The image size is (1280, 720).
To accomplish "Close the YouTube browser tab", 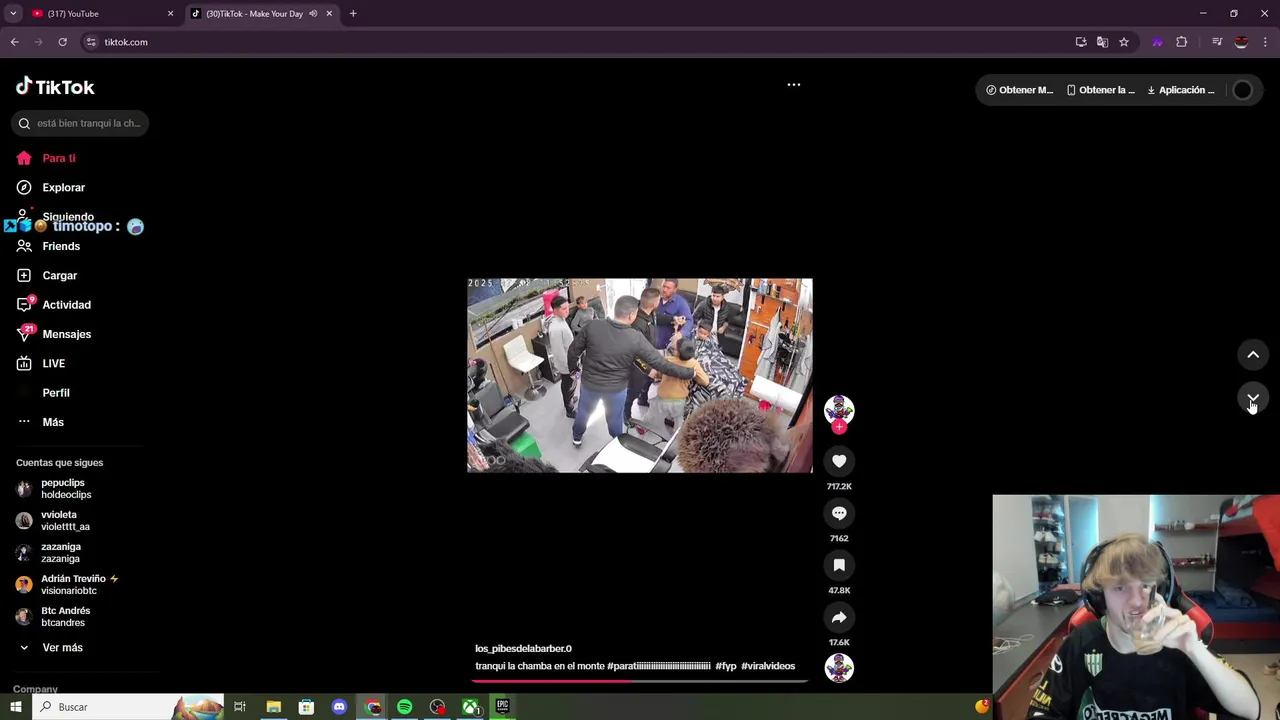I will click(x=170, y=14).
